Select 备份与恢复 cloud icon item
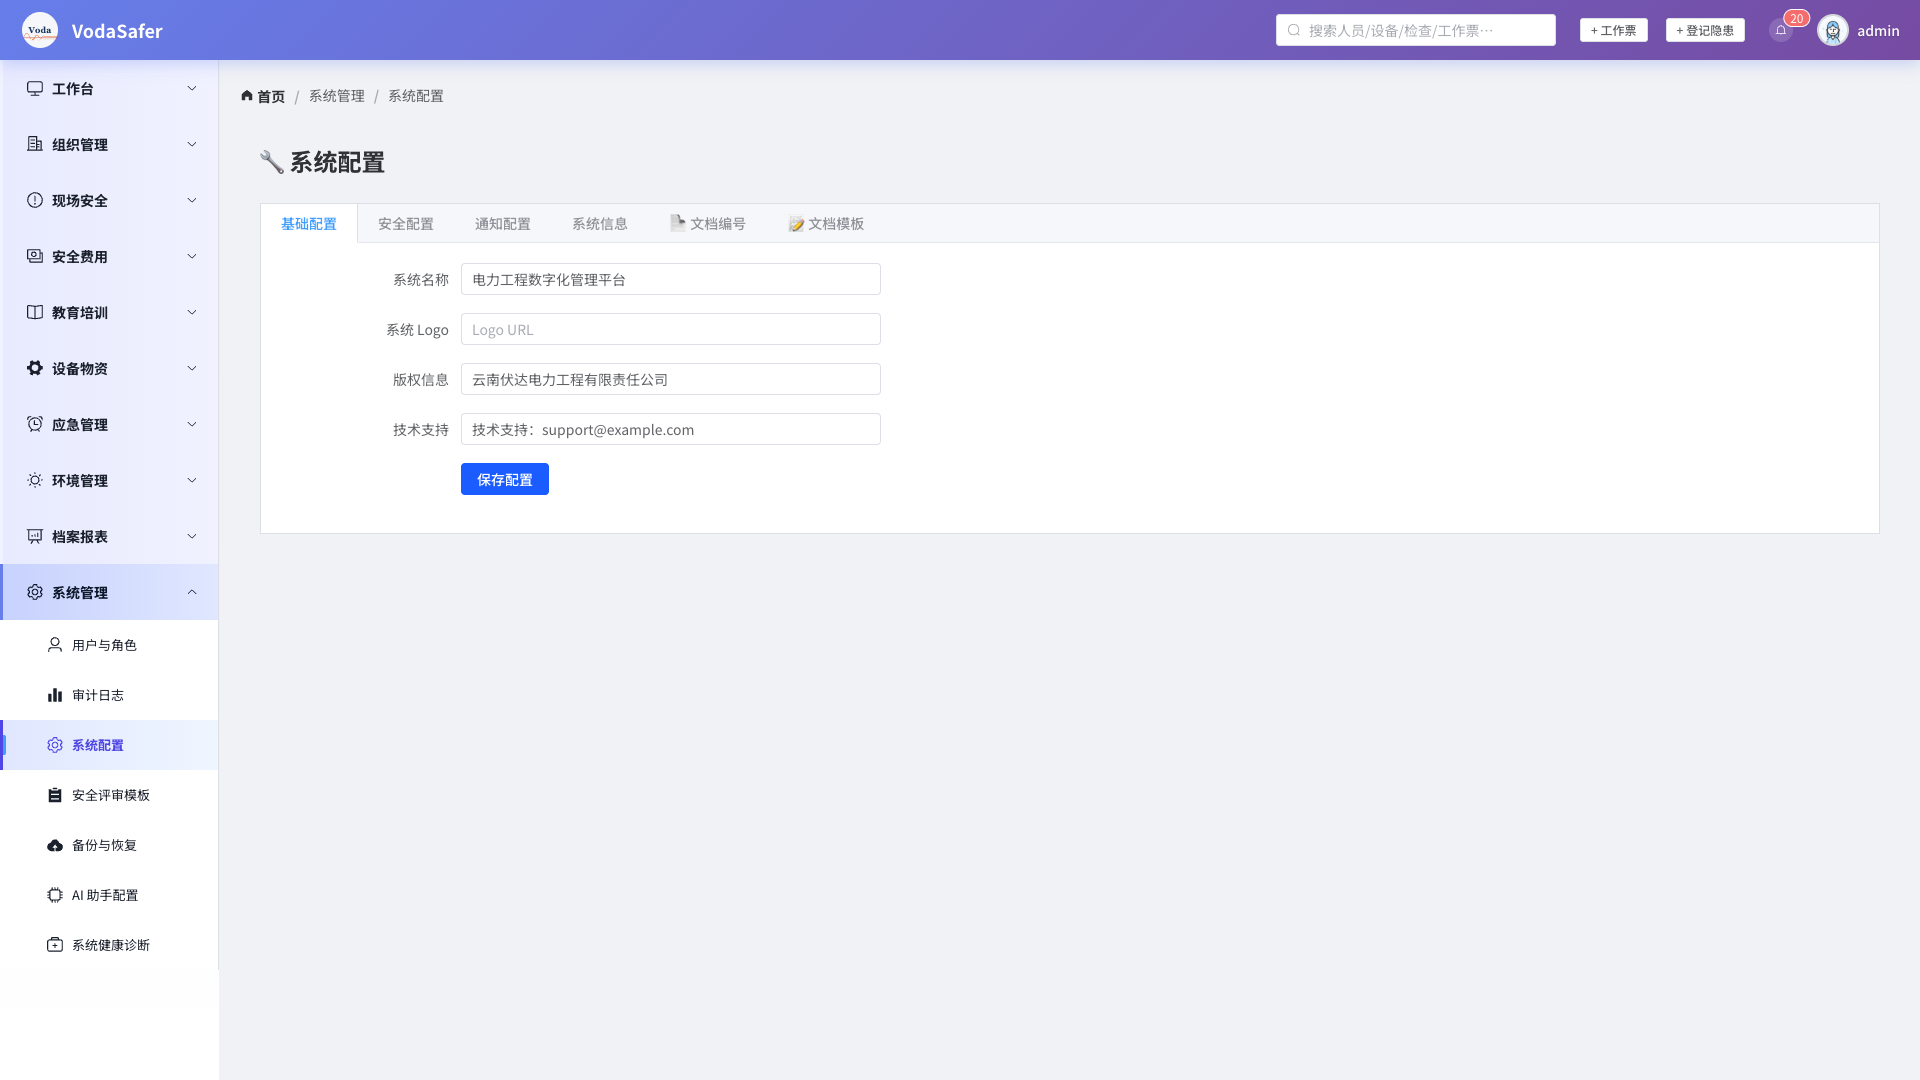This screenshot has height=1080, width=1920. (109, 845)
